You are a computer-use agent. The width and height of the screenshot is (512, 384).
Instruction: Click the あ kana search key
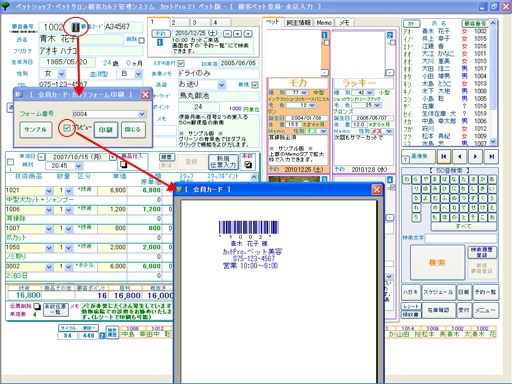[x=492, y=179]
